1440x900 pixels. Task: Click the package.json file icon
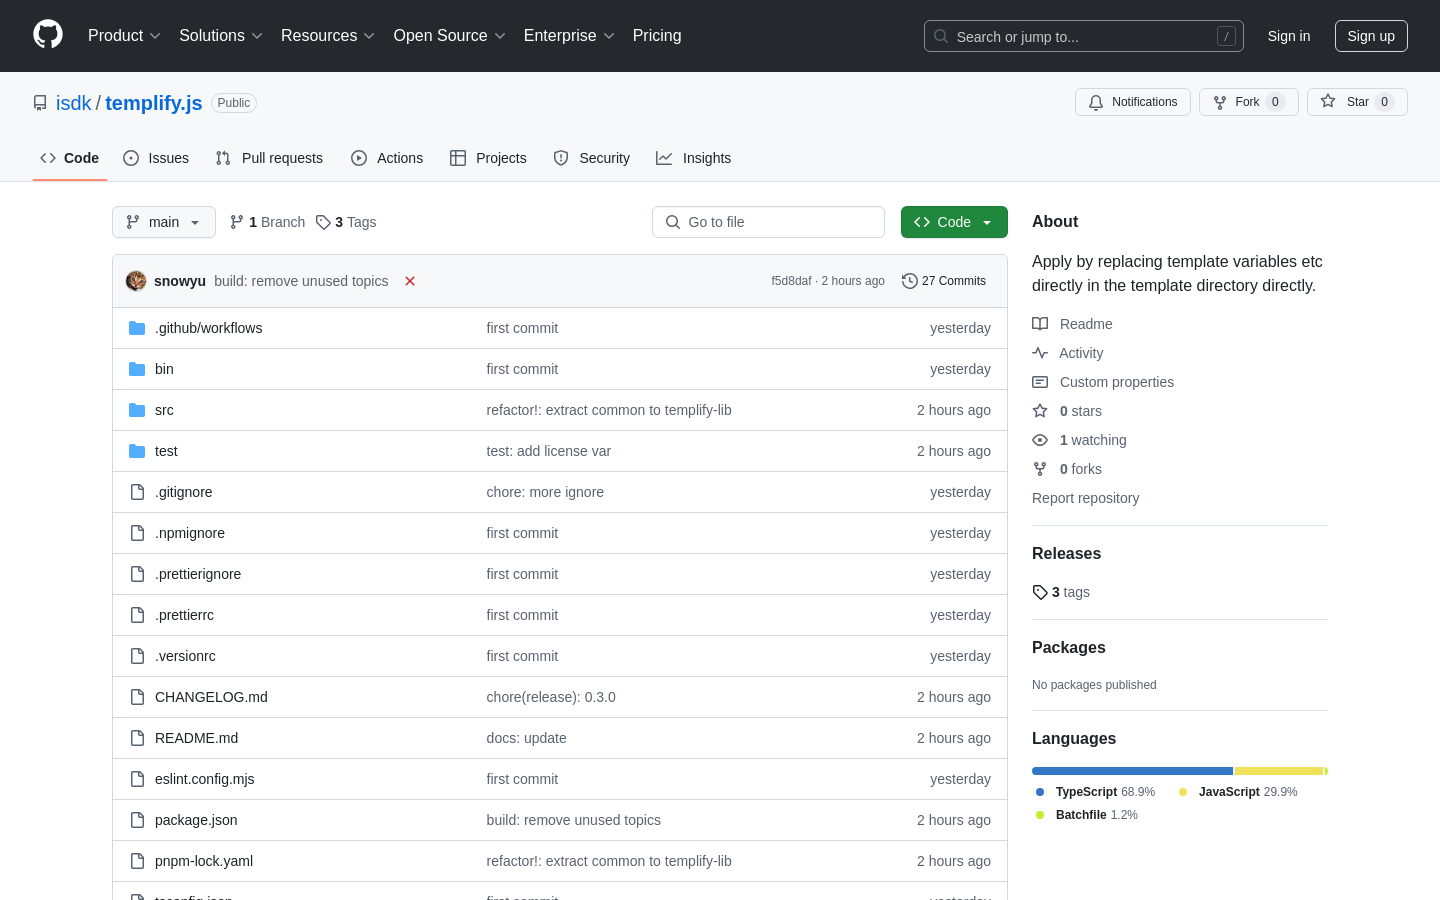pyautogui.click(x=137, y=820)
